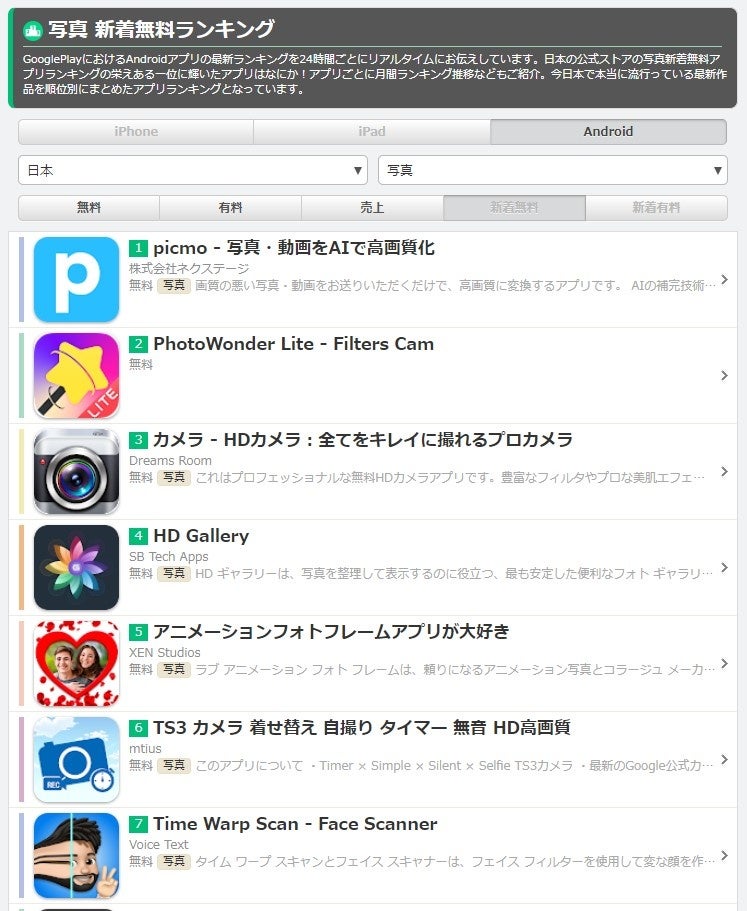
Task: Open アニメーションフォトフレームアプリが大好き title
Action: click(331, 632)
